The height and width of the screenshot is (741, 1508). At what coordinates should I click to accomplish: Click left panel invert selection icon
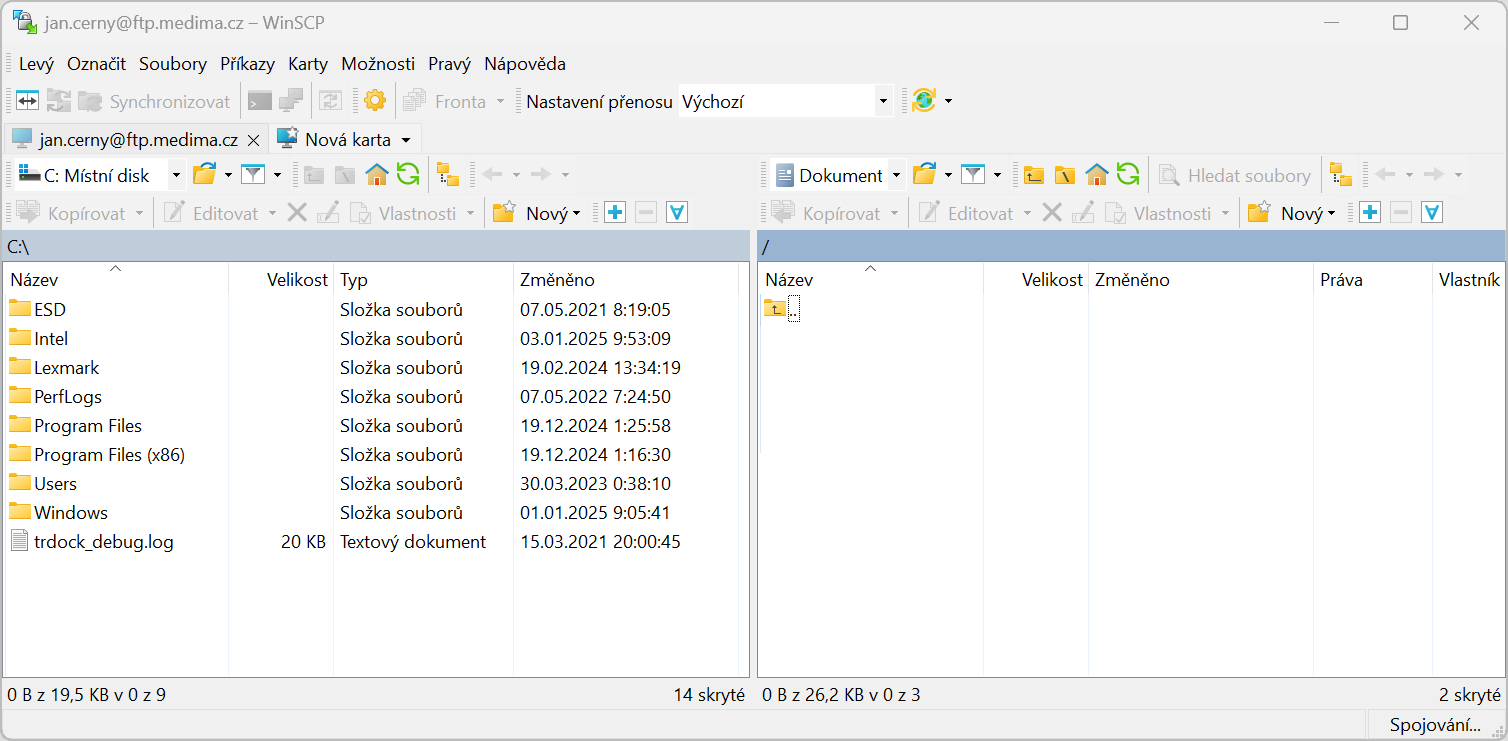pyautogui.click(x=678, y=213)
